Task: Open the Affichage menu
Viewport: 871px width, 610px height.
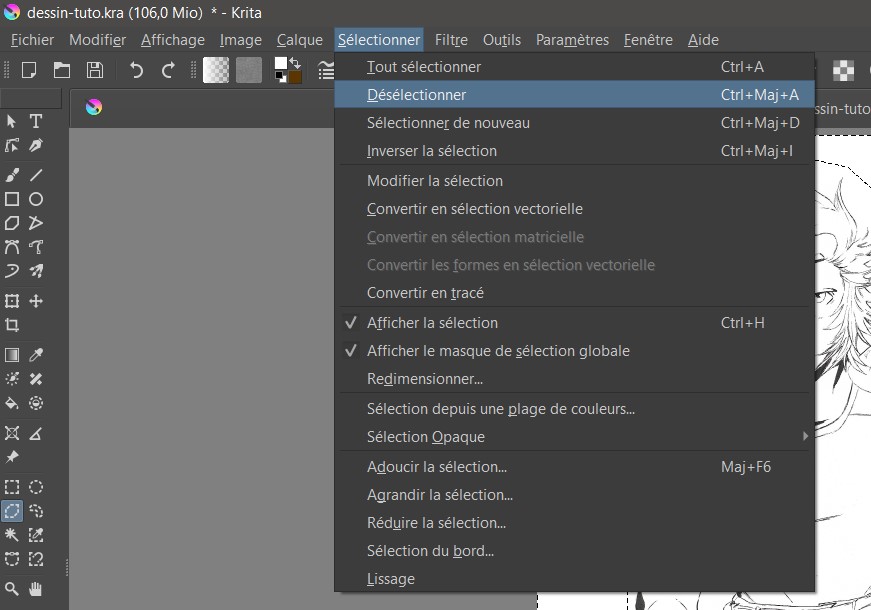Action: point(173,40)
